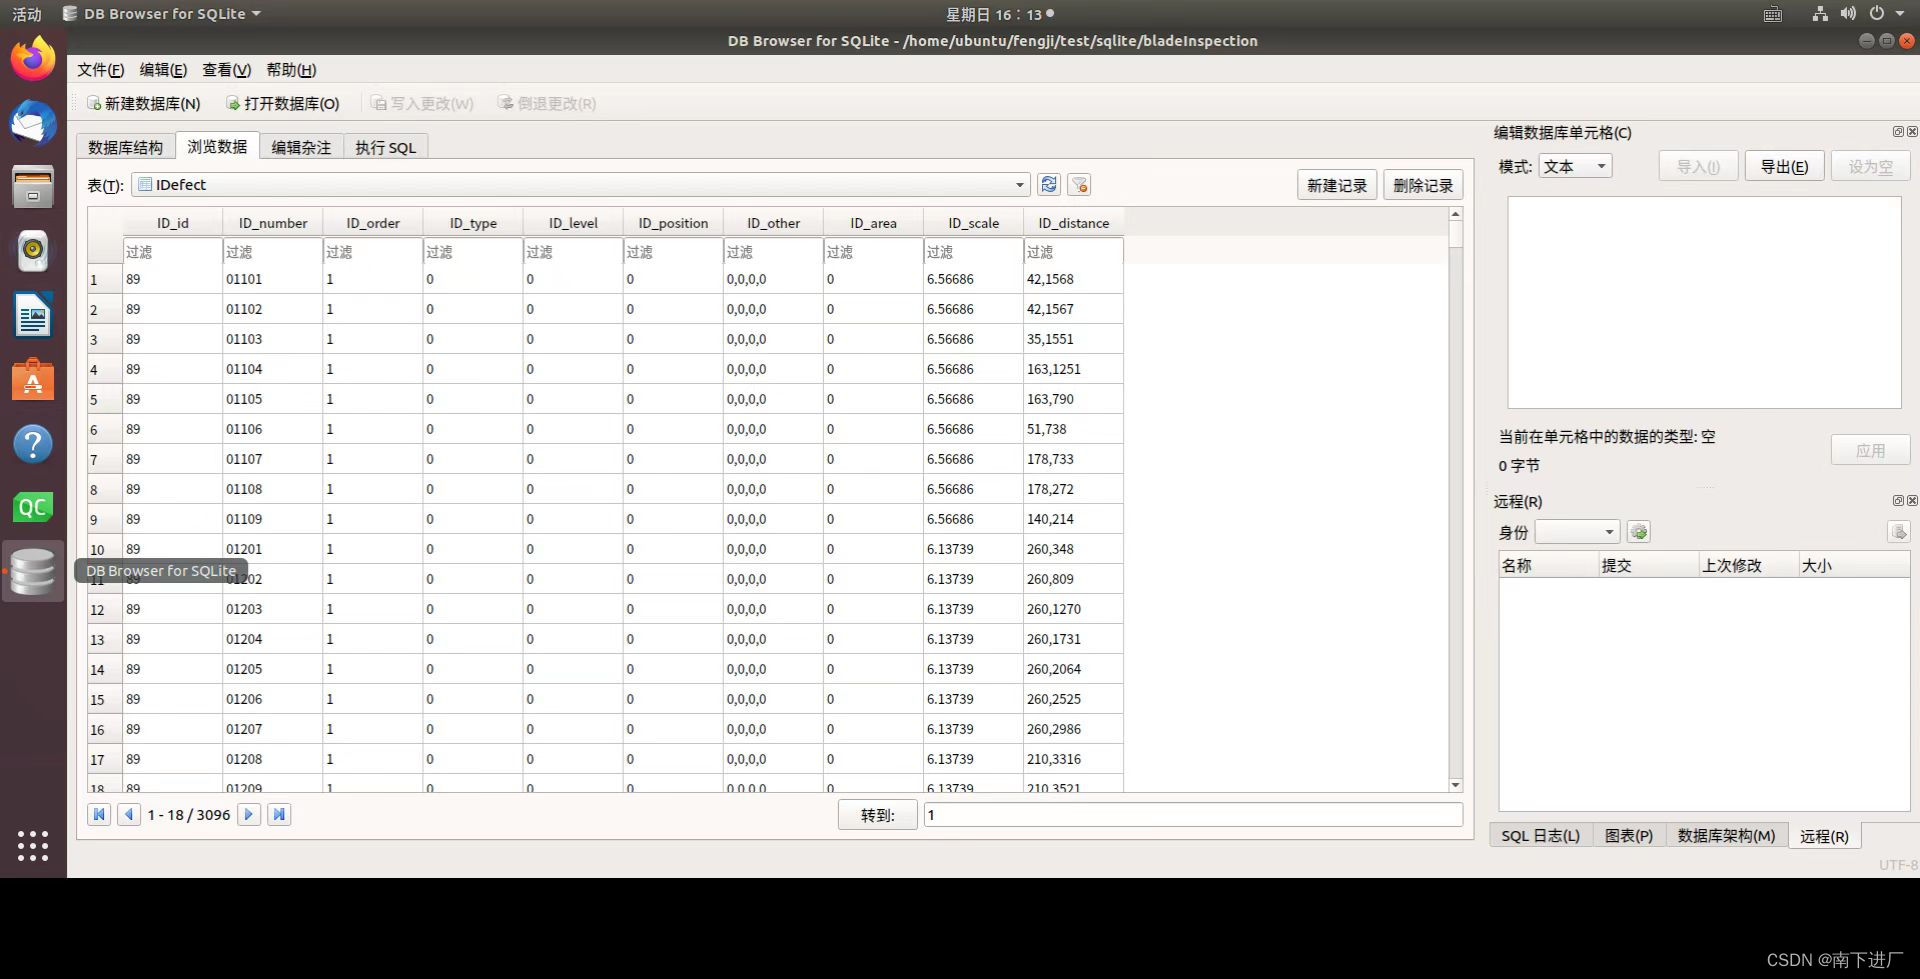
Task: Click the go-to record number field
Action: pyautogui.click(x=1193, y=815)
